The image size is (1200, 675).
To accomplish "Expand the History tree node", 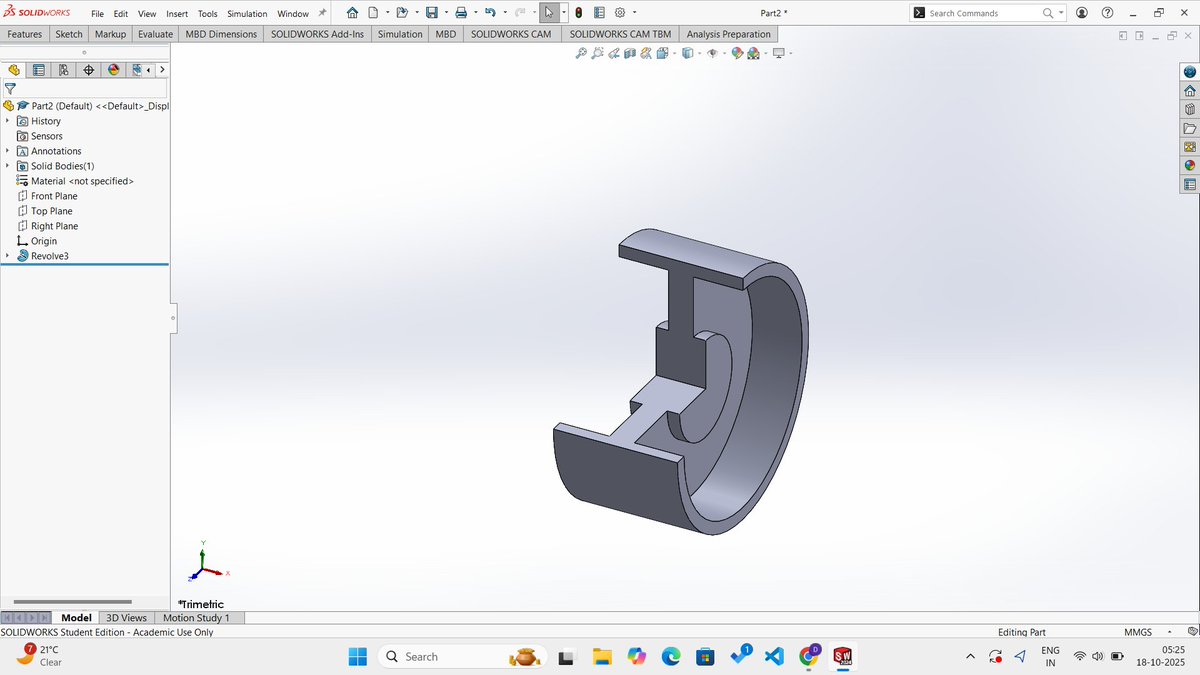I will pyautogui.click(x=8, y=121).
